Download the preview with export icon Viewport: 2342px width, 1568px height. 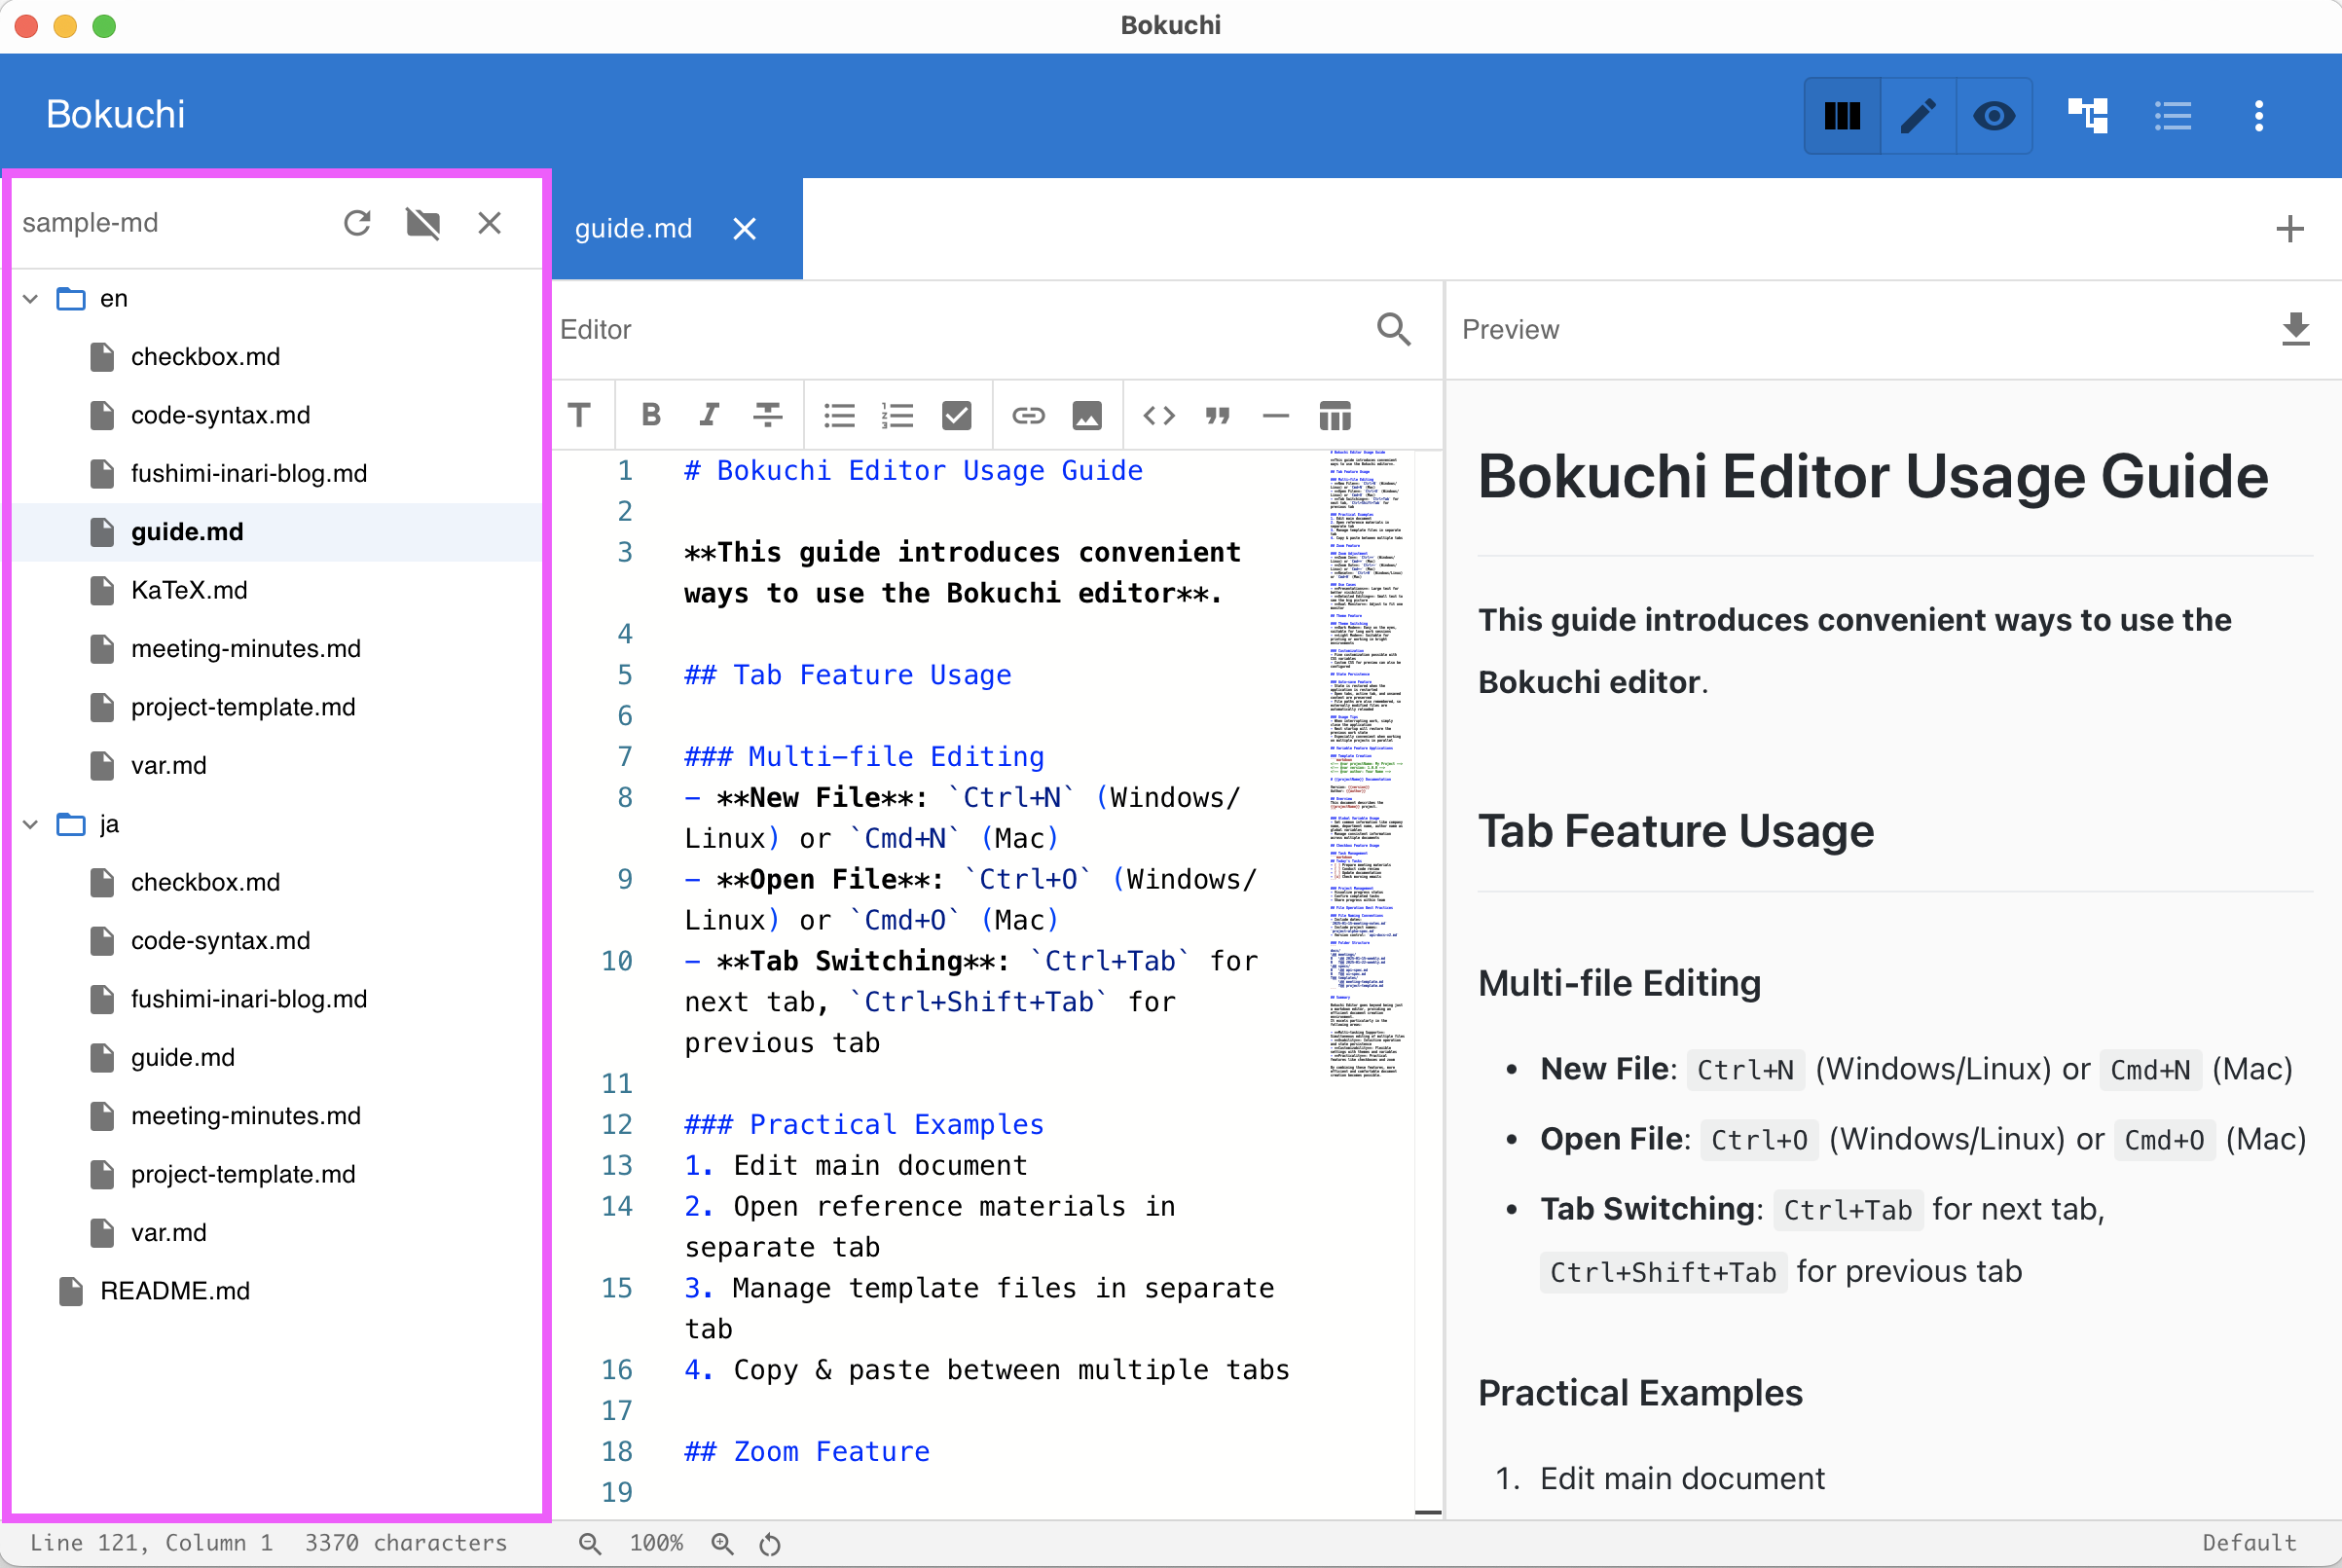coord(2295,329)
